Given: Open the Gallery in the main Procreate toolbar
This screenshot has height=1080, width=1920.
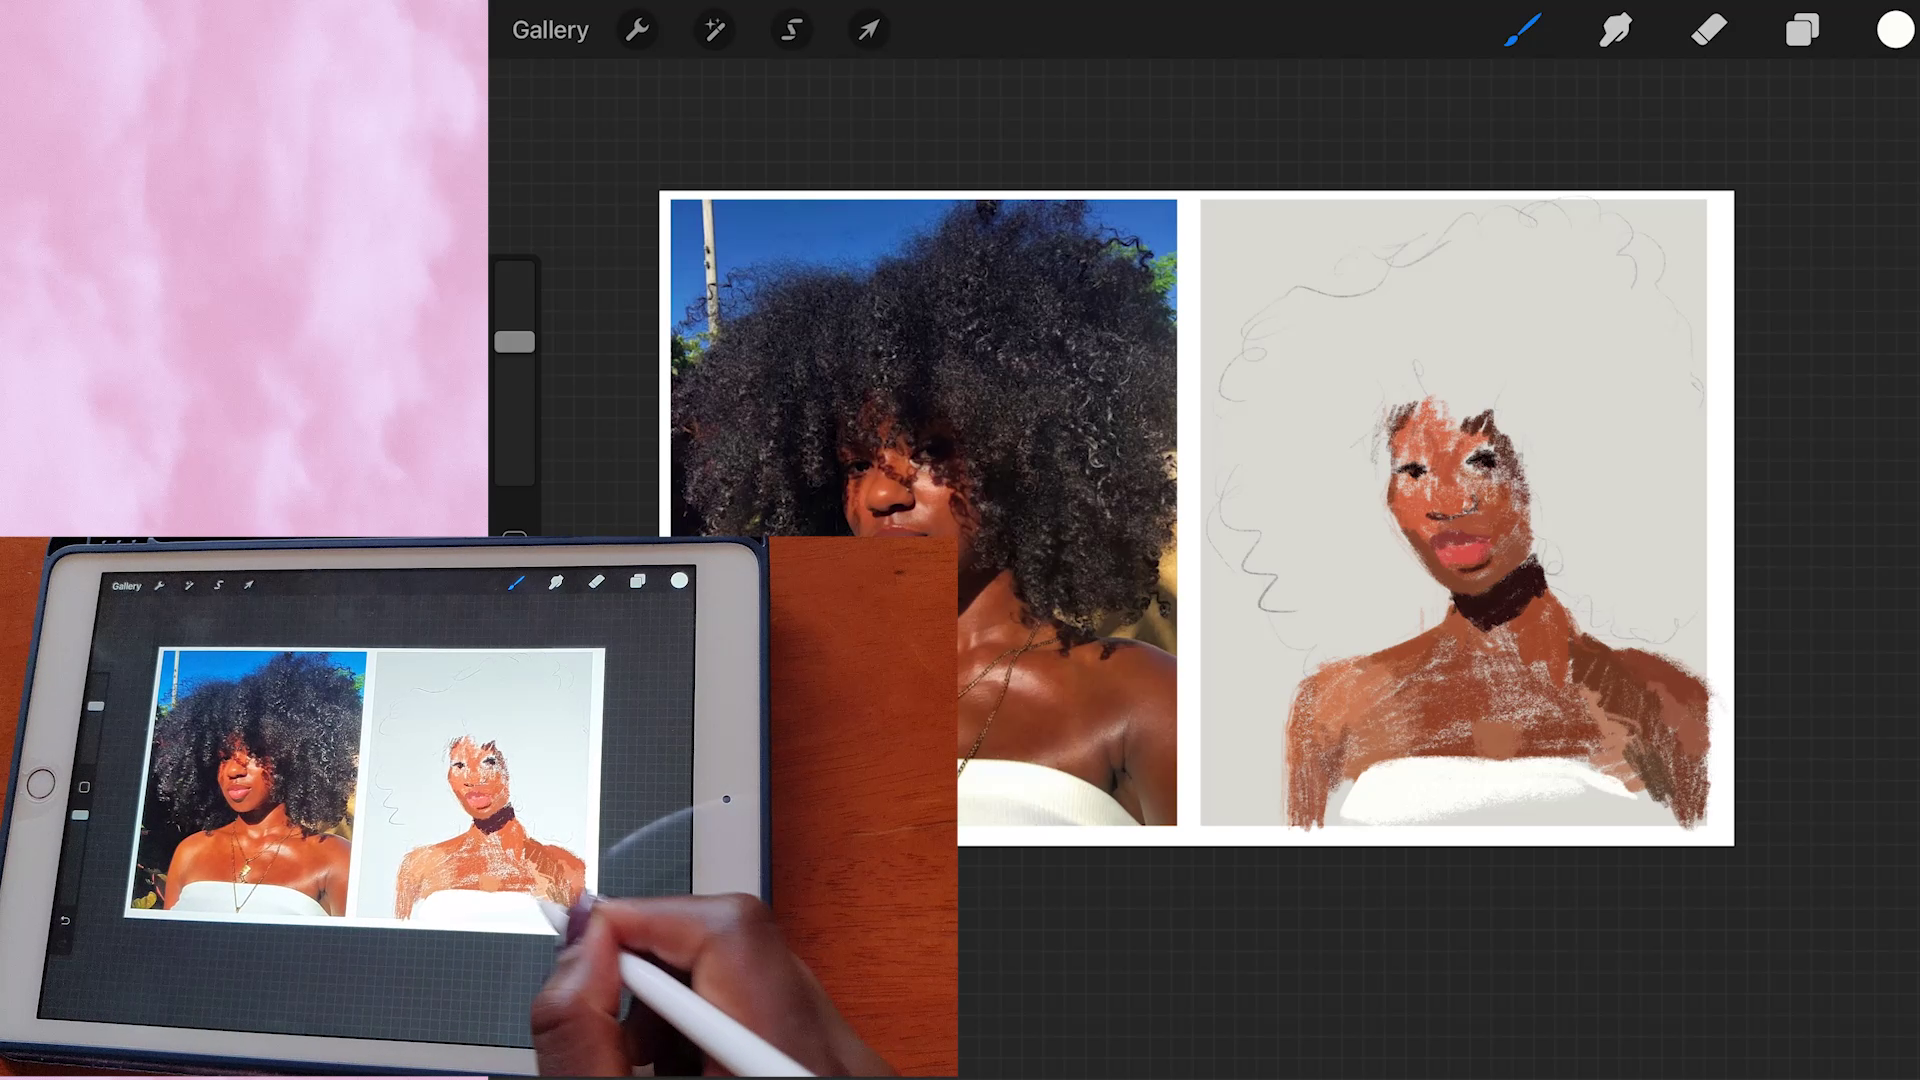Looking at the screenshot, I should click(x=550, y=30).
